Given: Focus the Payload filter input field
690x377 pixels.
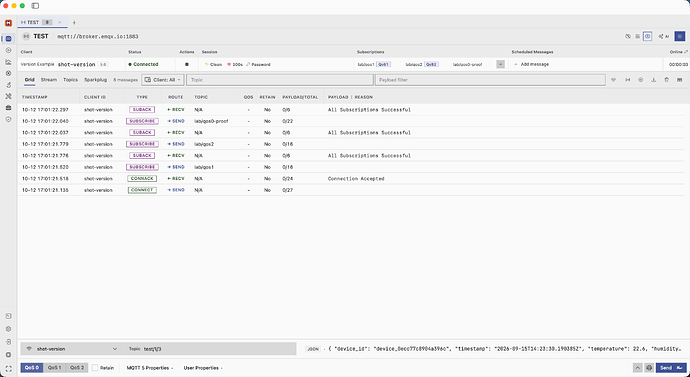Looking at the screenshot, I should pyautogui.click(x=490, y=80).
